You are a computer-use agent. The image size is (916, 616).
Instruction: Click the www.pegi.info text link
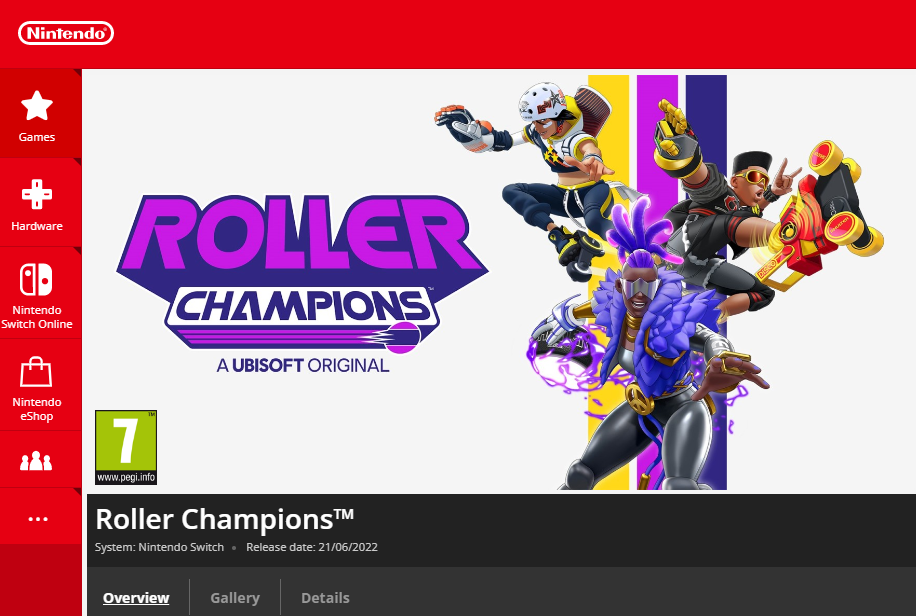point(126,477)
